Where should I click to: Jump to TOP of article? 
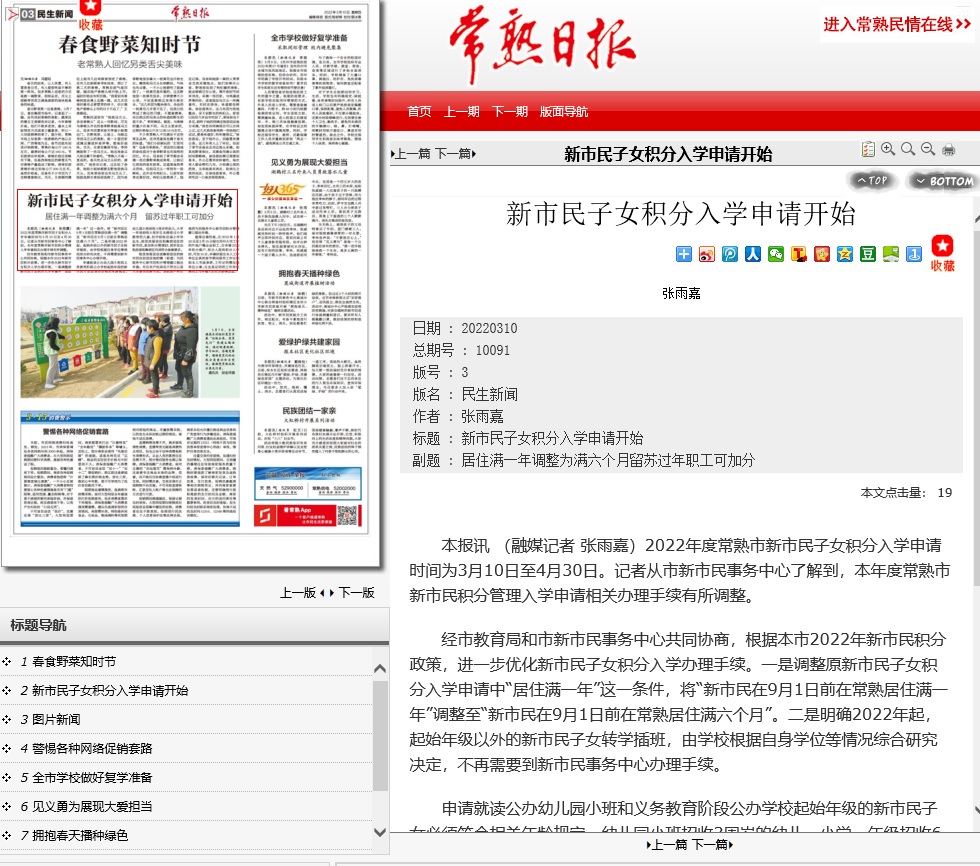872,181
